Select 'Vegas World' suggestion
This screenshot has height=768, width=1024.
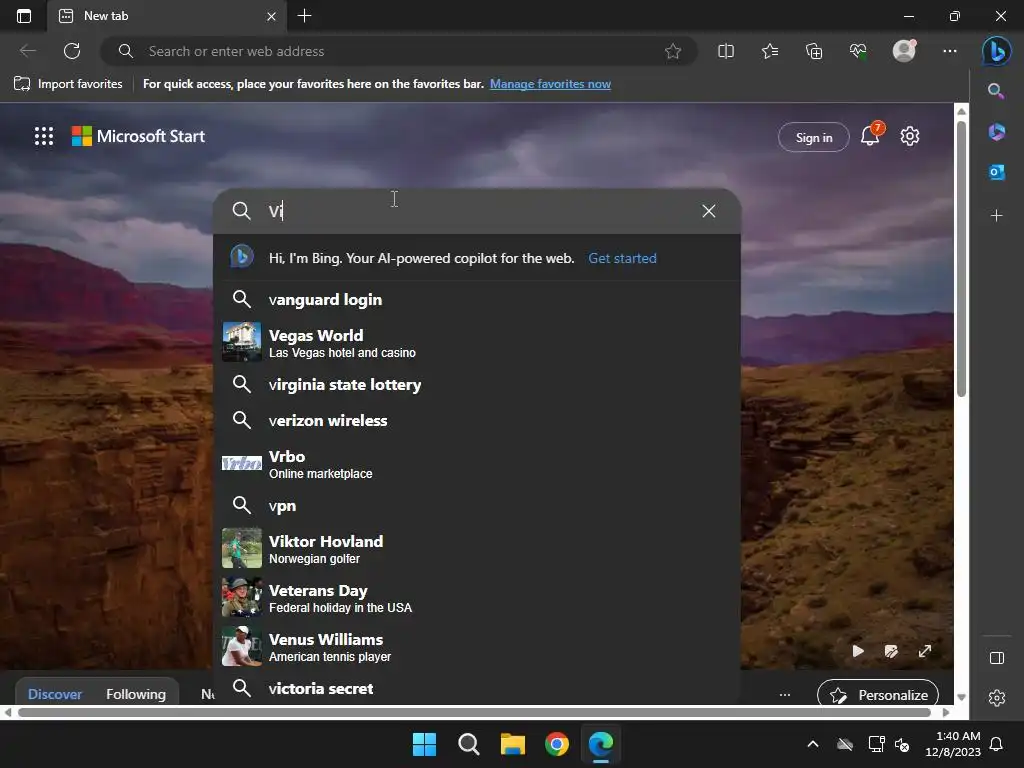pyautogui.click(x=477, y=342)
